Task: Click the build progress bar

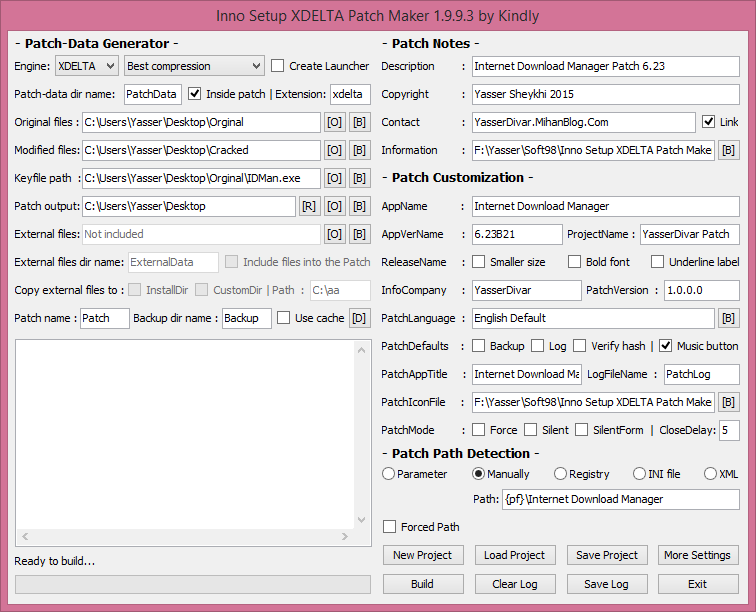Action: coord(193,585)
